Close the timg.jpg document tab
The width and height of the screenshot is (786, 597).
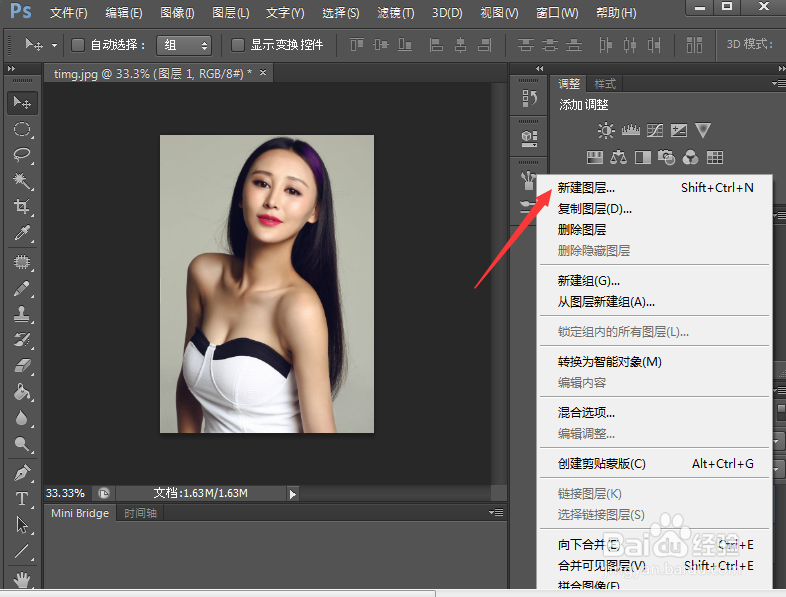pyautogui.click(x=263, y=73)
